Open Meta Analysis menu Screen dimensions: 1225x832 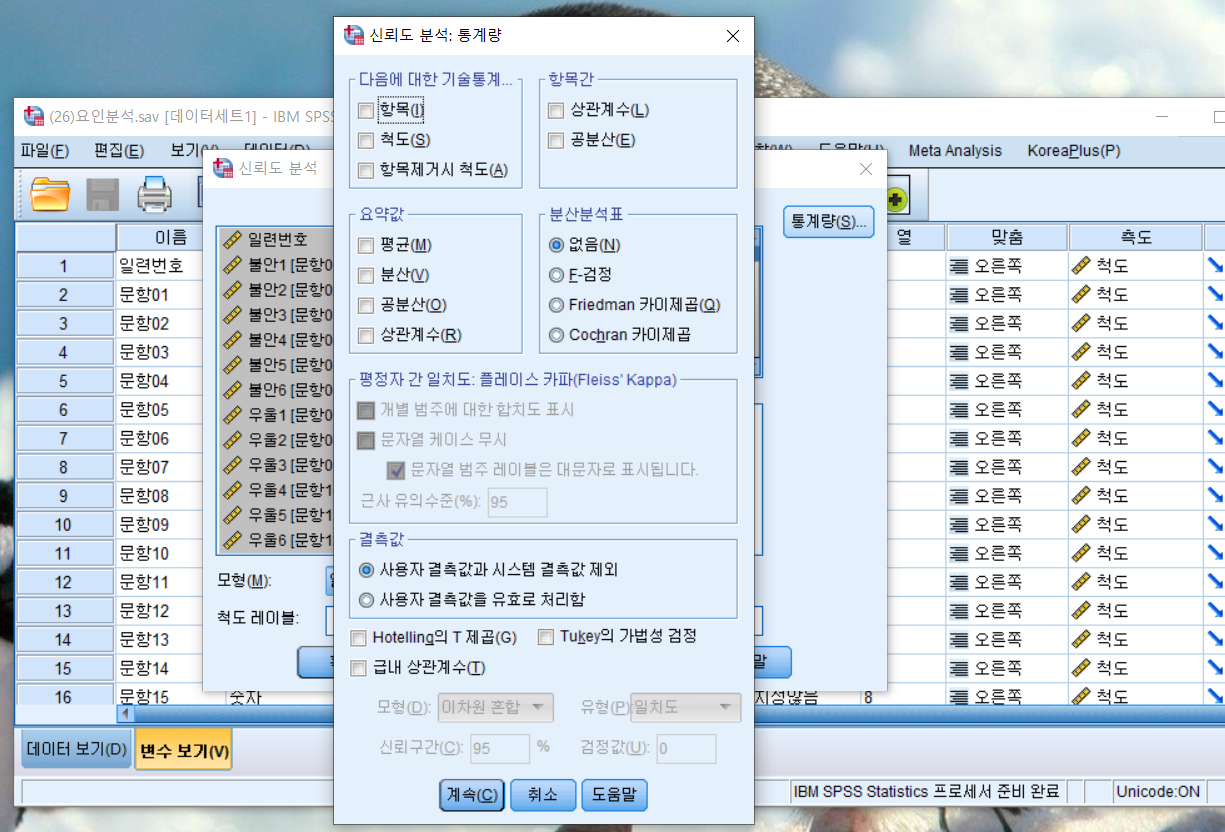click(955, 151)
